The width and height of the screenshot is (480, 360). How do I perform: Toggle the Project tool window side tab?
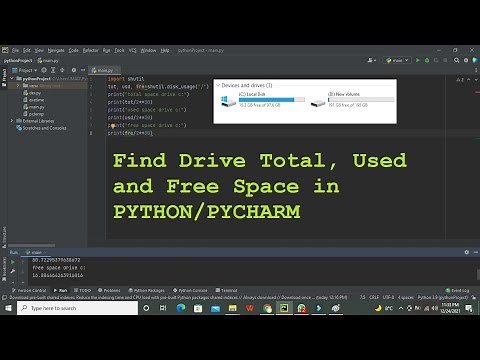4,77
